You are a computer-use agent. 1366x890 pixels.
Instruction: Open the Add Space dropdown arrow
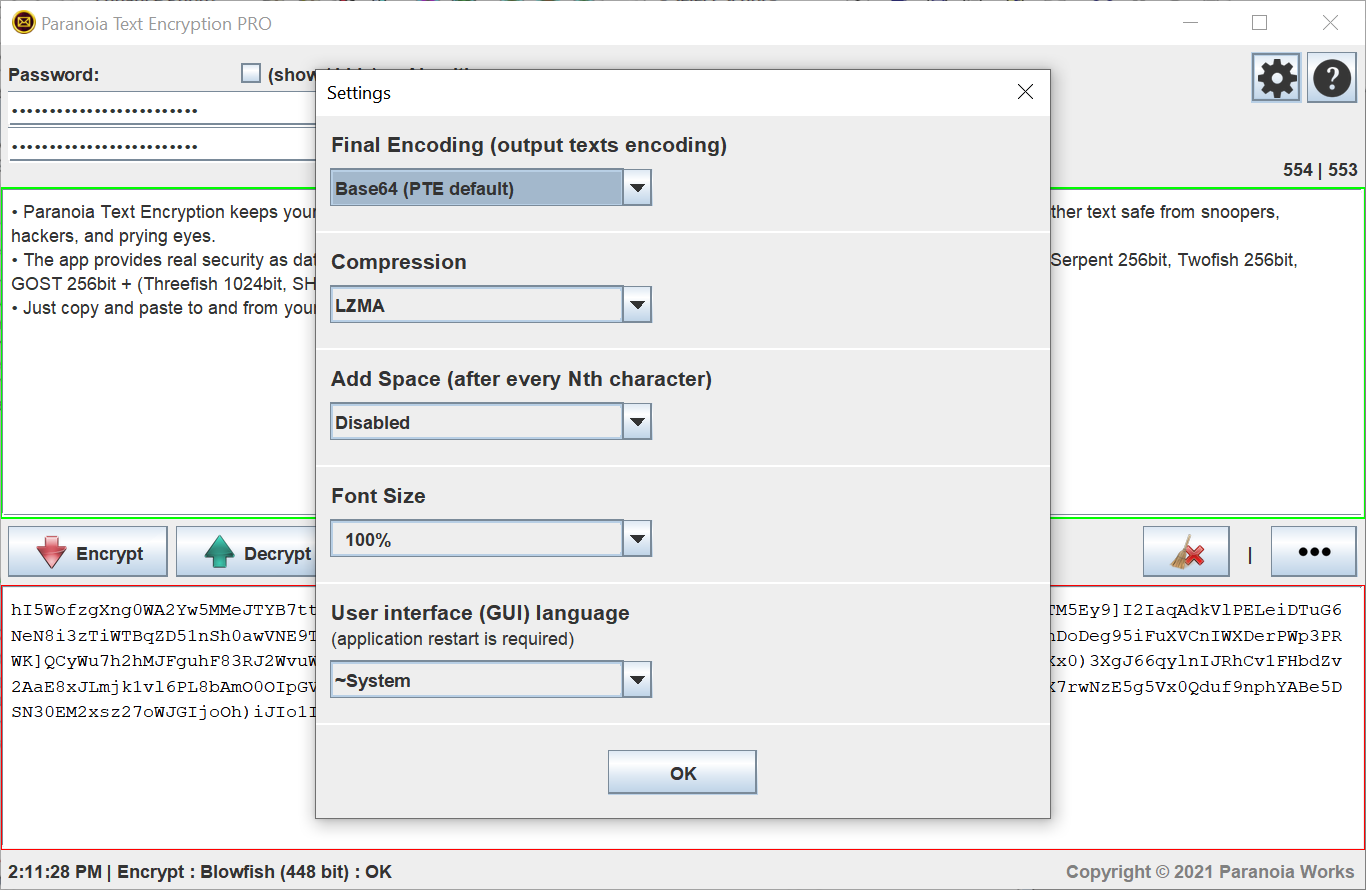click(637, 422)
